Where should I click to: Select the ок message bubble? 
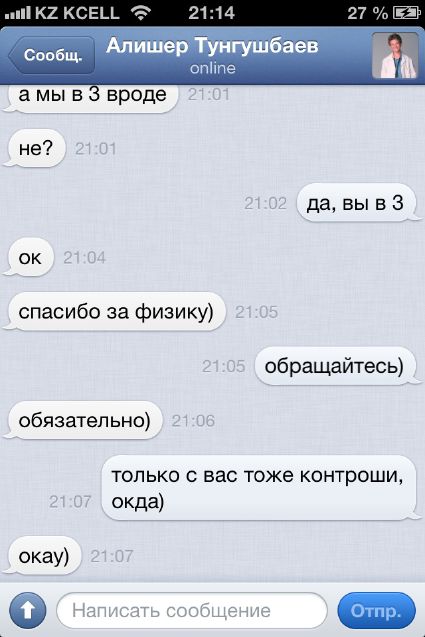[29, 257]
